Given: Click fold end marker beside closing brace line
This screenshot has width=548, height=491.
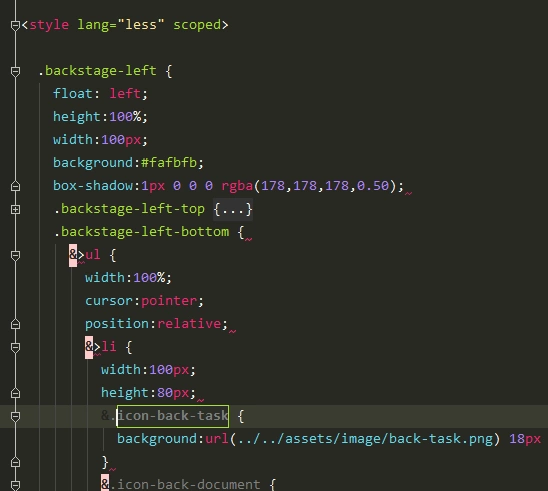Looking at the screenshot, I should click(x=15, y=462).
